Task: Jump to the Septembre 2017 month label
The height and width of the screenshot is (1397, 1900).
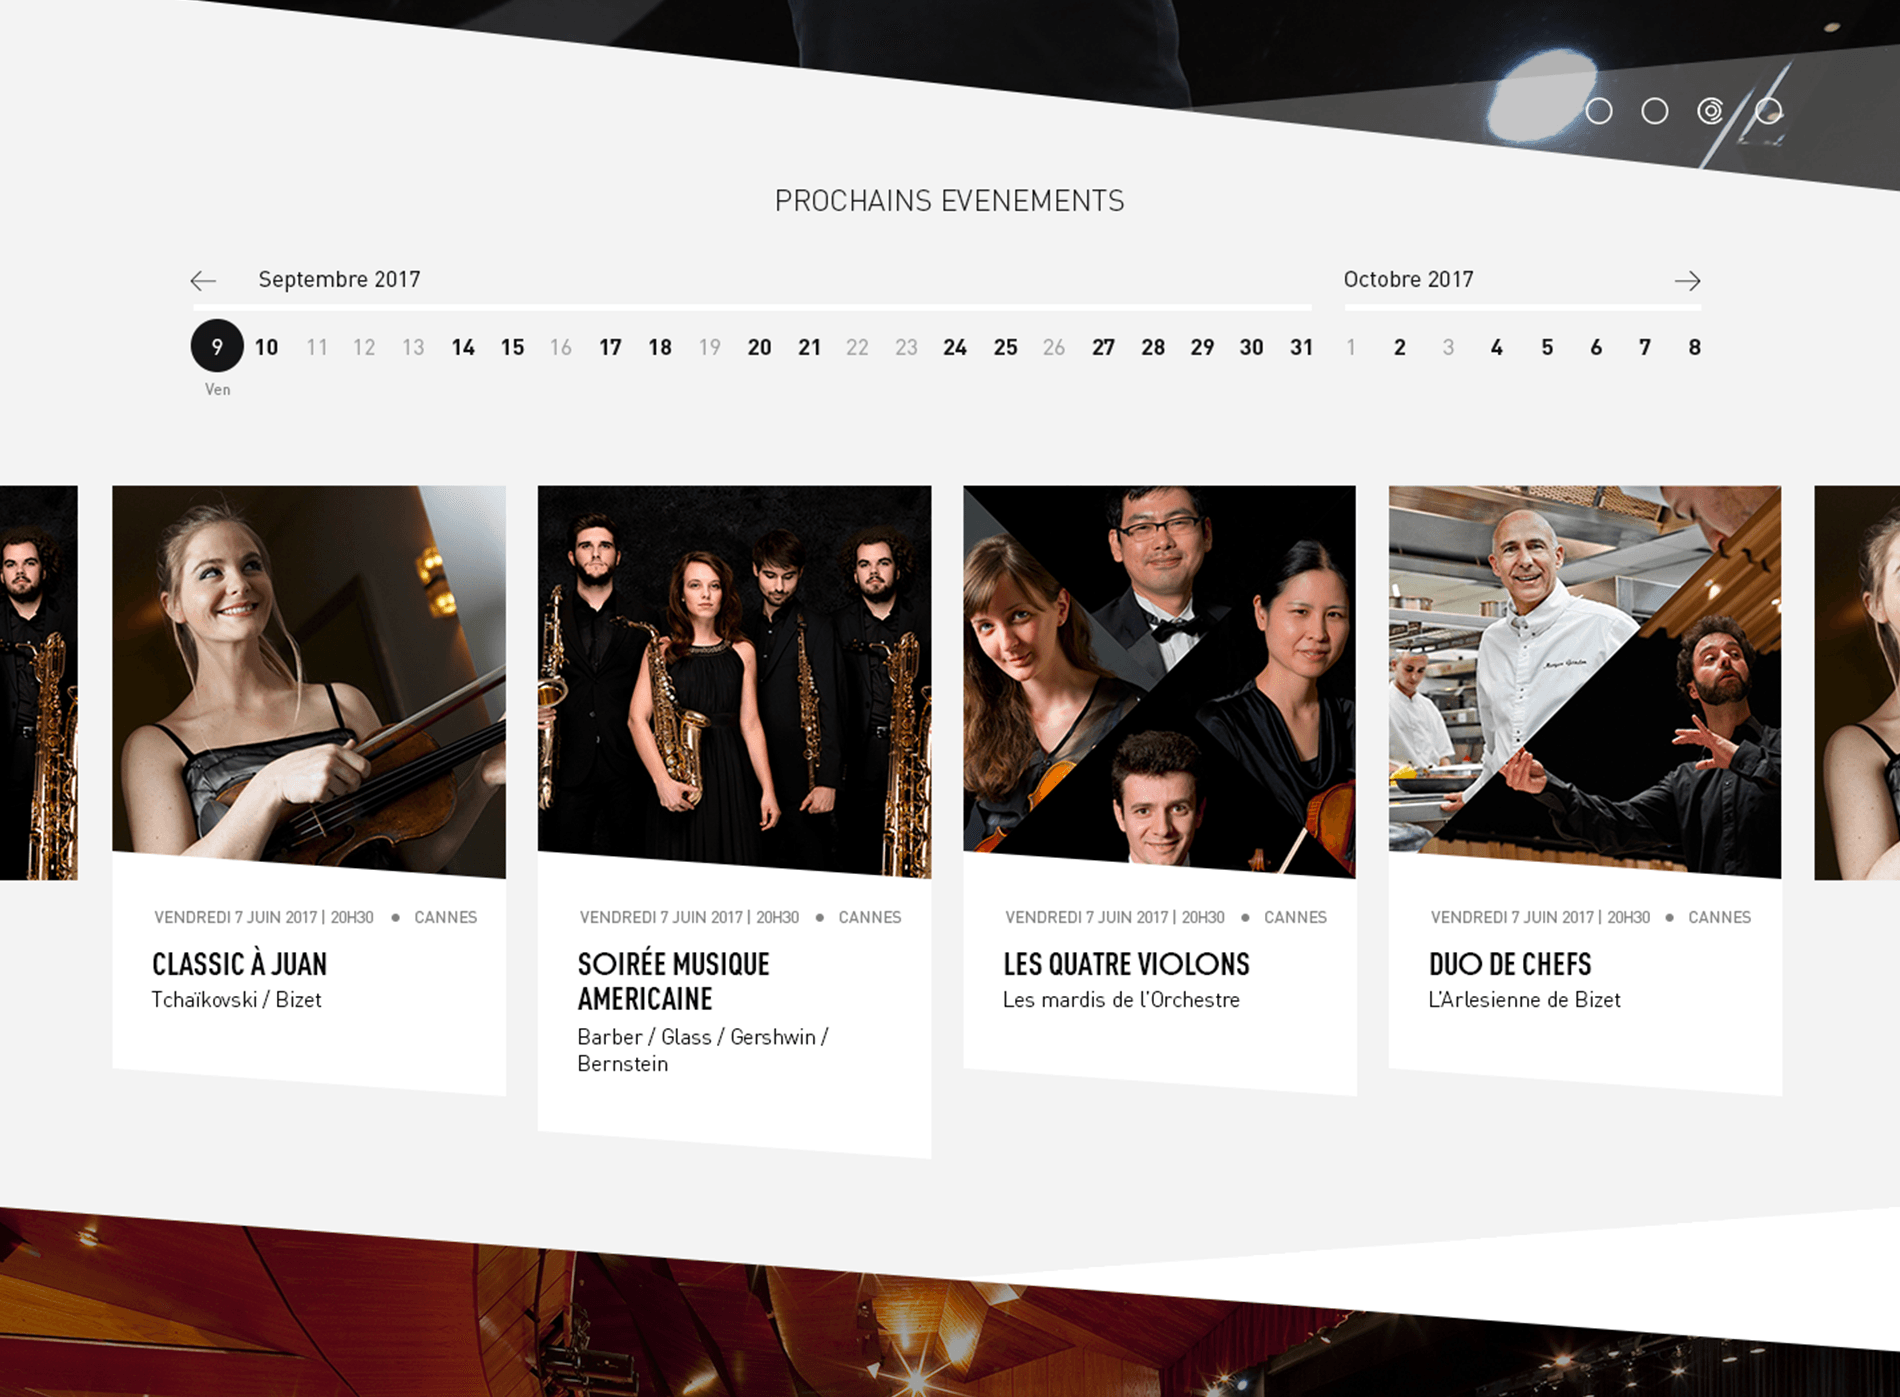Action: 339,280
